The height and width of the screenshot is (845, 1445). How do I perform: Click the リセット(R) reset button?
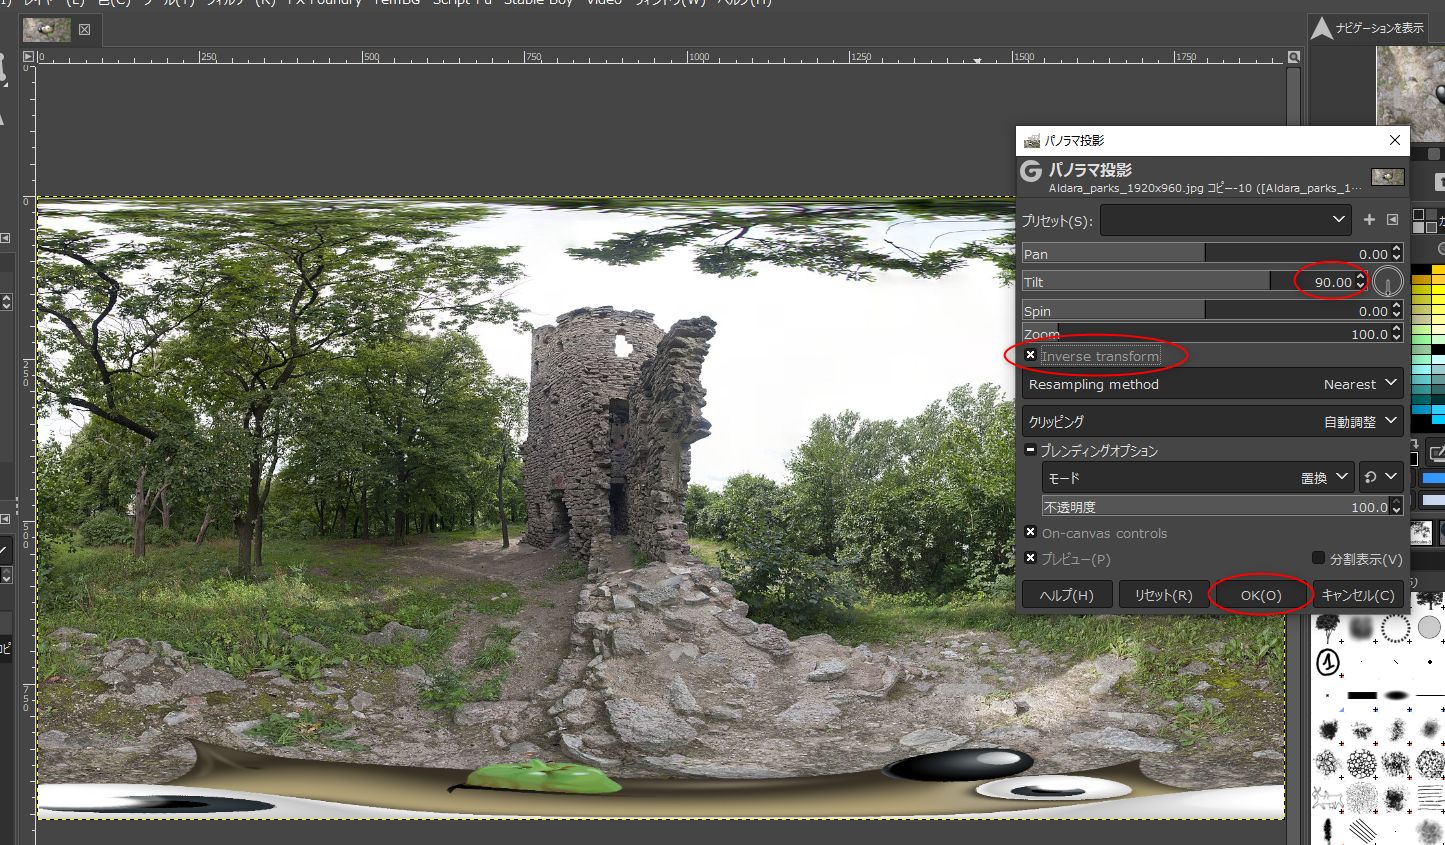(x=1162, y=595)
